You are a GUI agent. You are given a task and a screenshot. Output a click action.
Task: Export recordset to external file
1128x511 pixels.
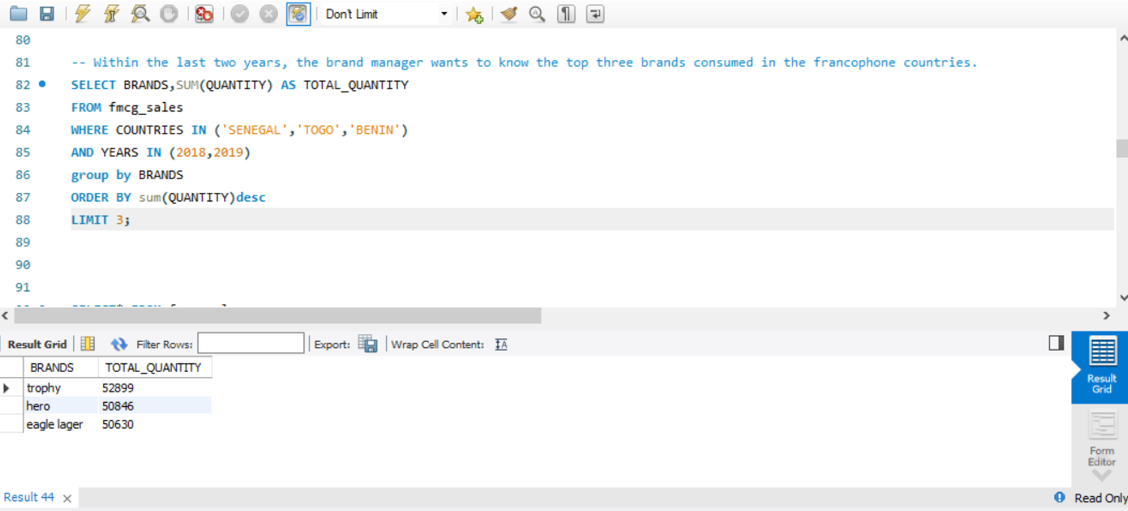pyautogui.click(x=368, y=344)
